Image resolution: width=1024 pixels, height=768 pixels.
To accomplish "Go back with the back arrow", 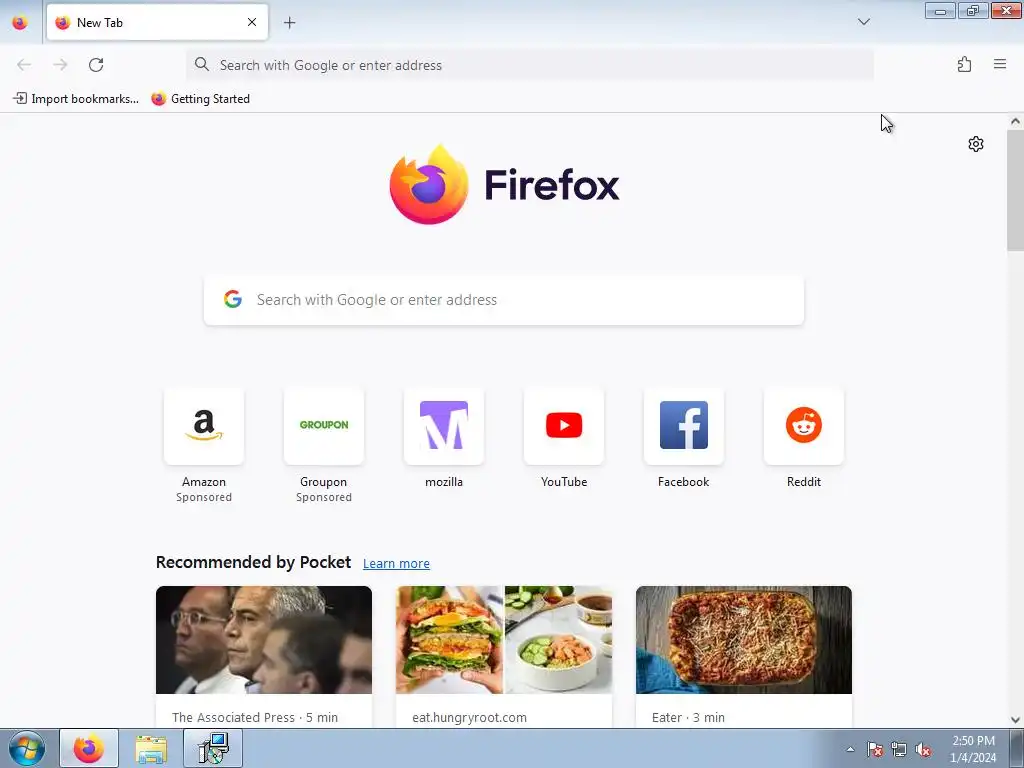I will pos(24,65).
